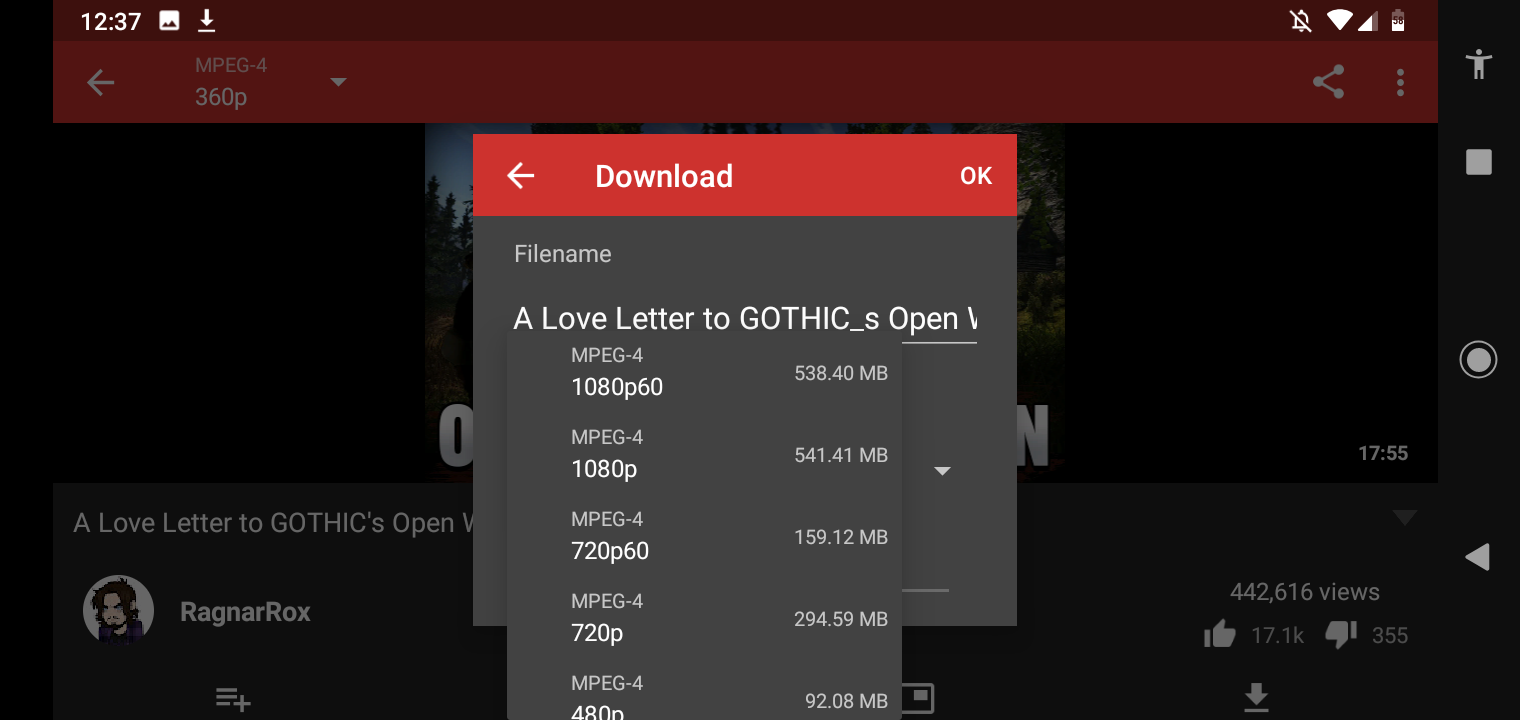Tap the Wi-Fi icon in status bar

point(1340,21)
